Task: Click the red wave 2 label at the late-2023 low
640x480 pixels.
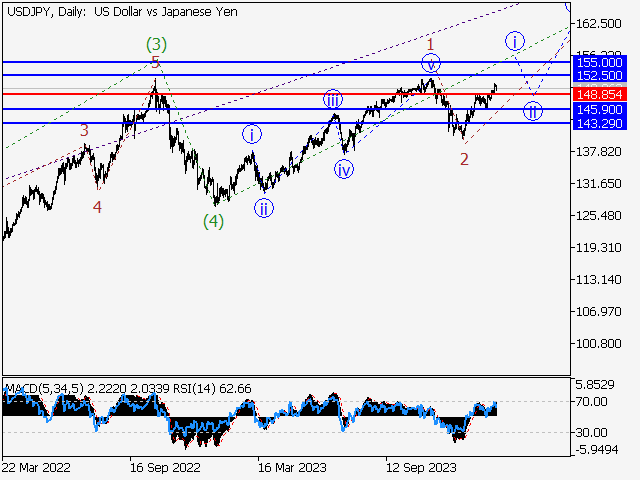Action: (464, 160)
